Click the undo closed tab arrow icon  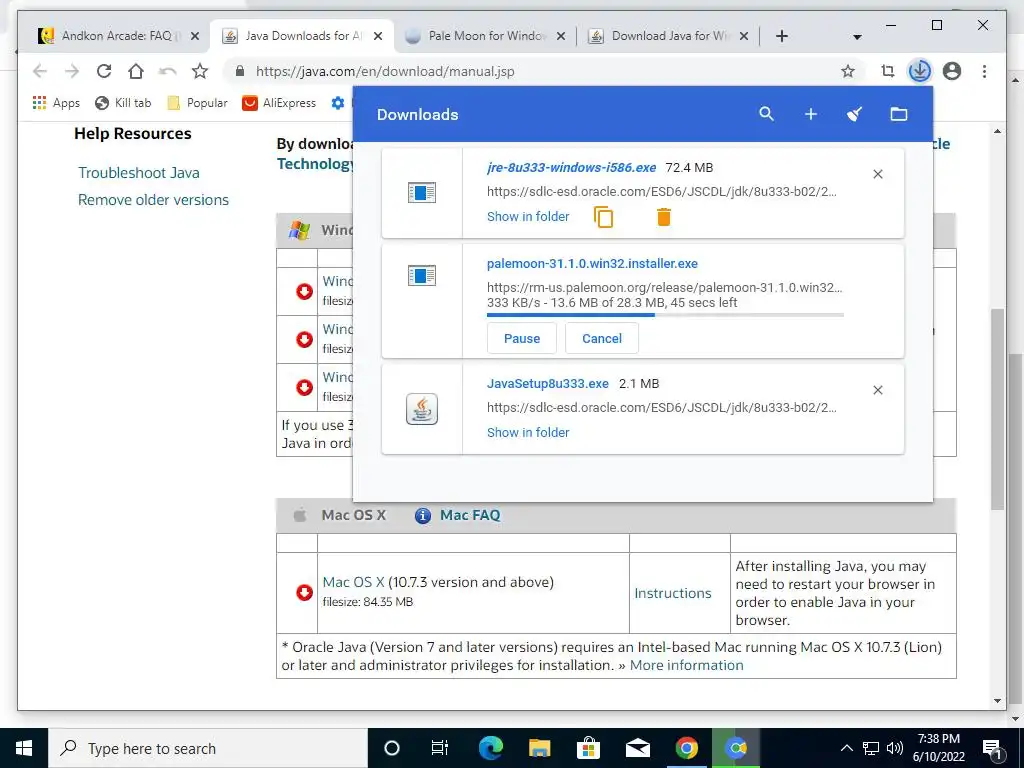[x=167, y=71]
